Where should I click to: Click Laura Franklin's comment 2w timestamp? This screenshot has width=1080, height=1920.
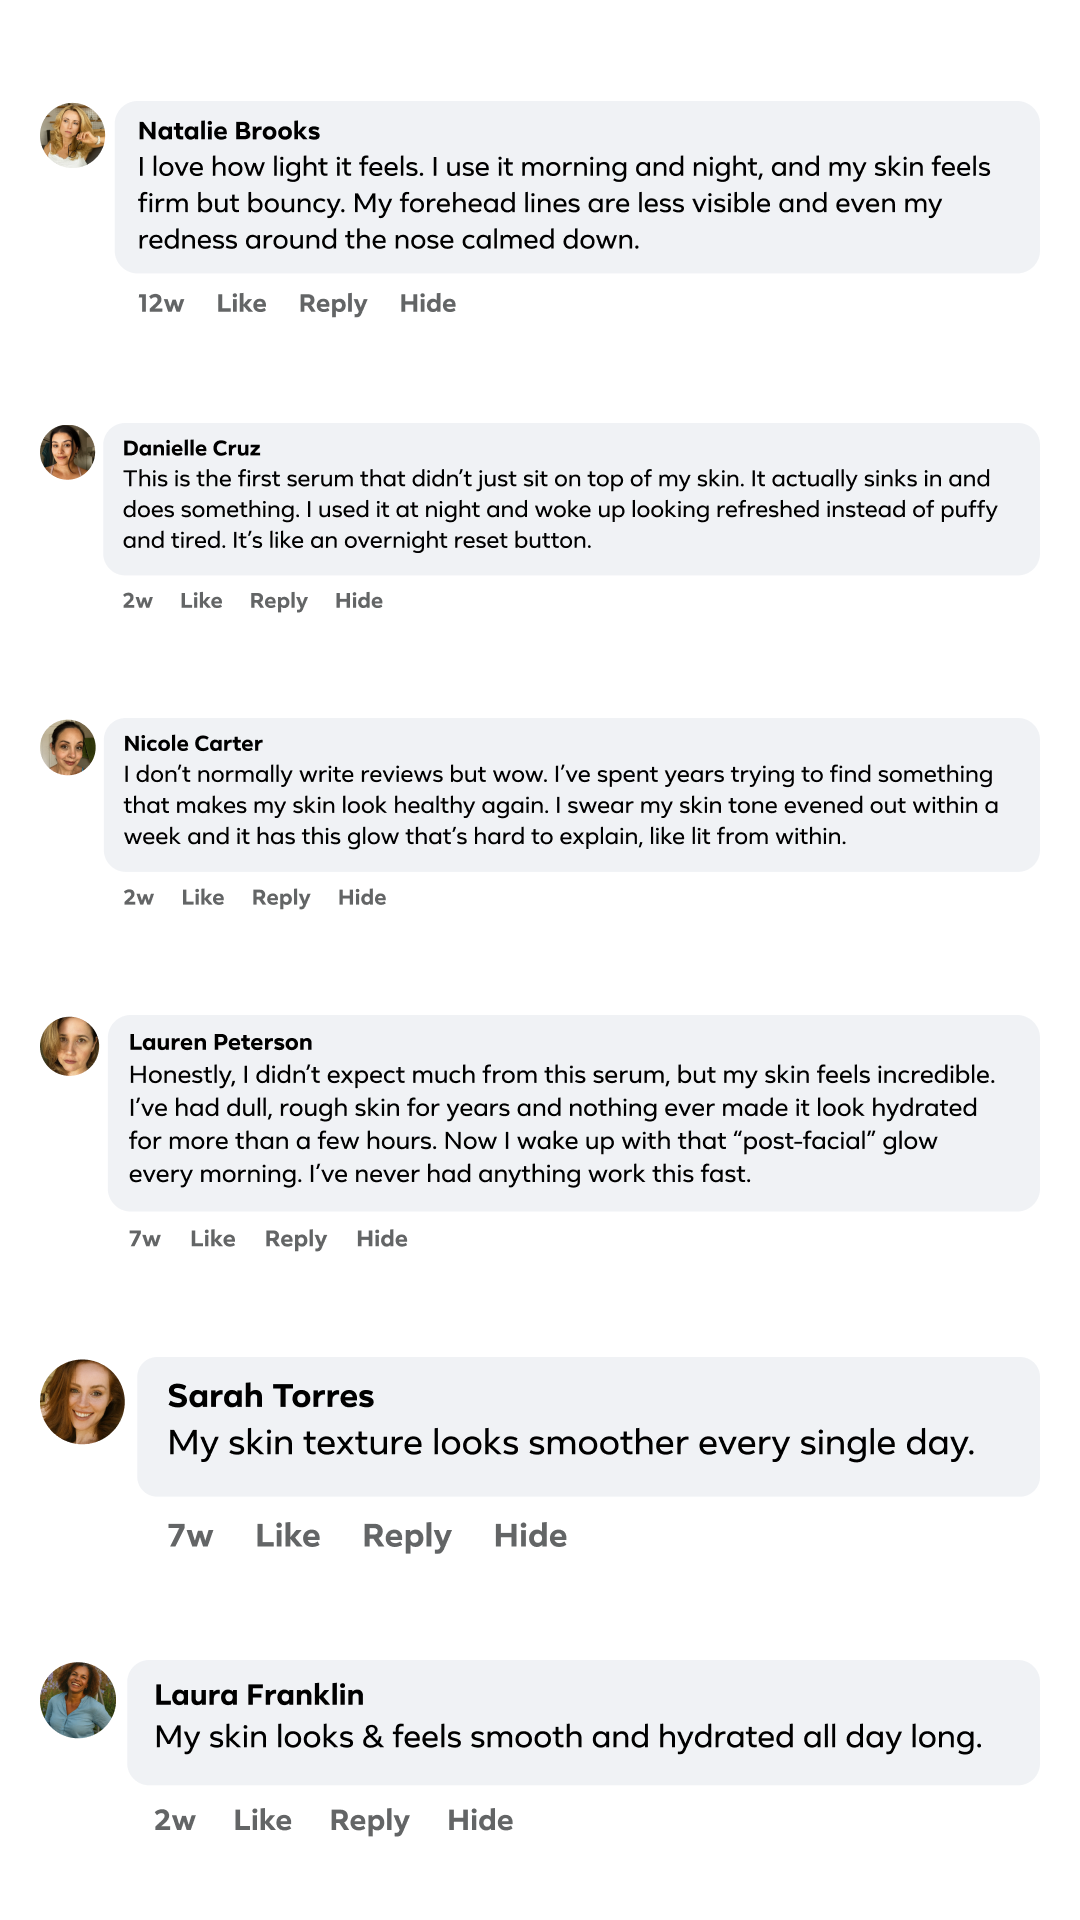tap(175, 1821)
